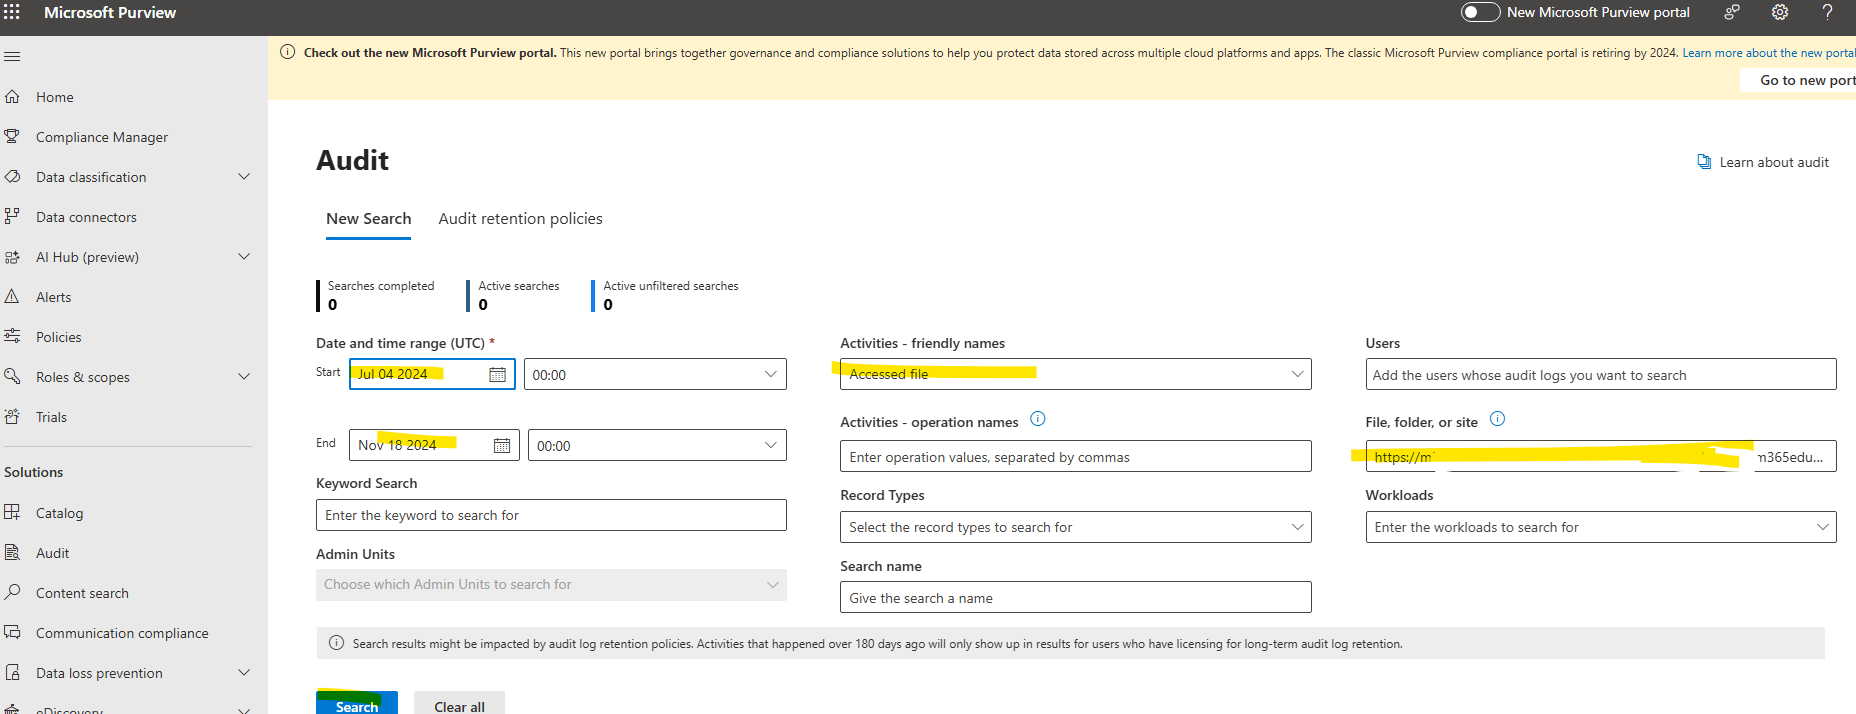The height and width of the screenshot is (714, 1856).
Task: Click the Start date Jul 04 2024 field
Action: [432, 374]
